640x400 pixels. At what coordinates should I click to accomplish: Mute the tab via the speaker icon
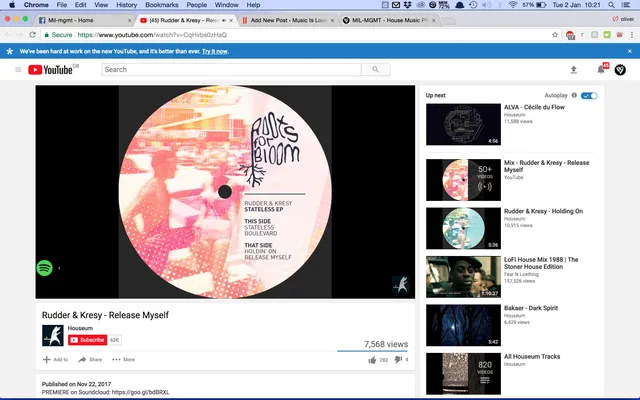click(224, 20)
